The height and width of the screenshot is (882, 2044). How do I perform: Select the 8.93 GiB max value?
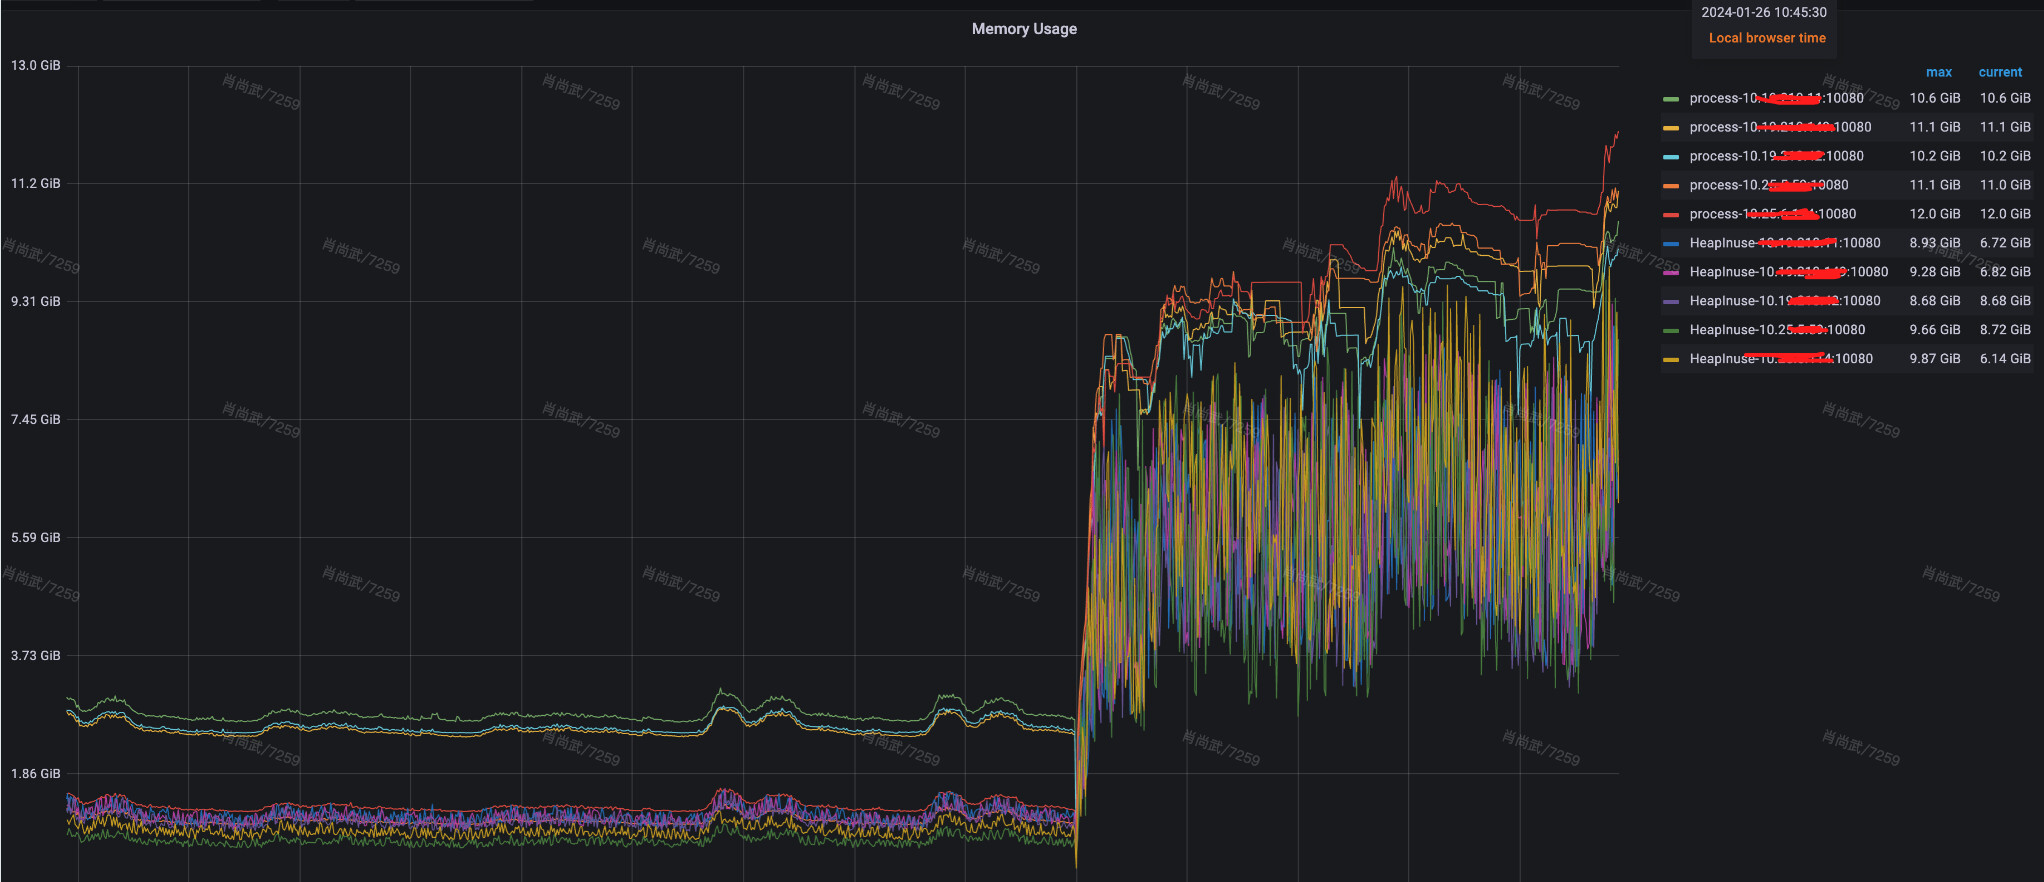coord(1934,243)
